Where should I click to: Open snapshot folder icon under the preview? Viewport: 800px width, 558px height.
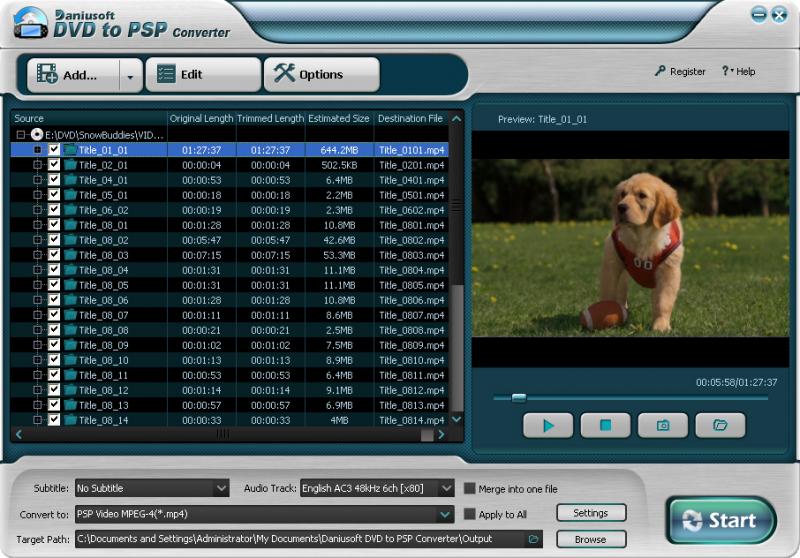point(720,425)
